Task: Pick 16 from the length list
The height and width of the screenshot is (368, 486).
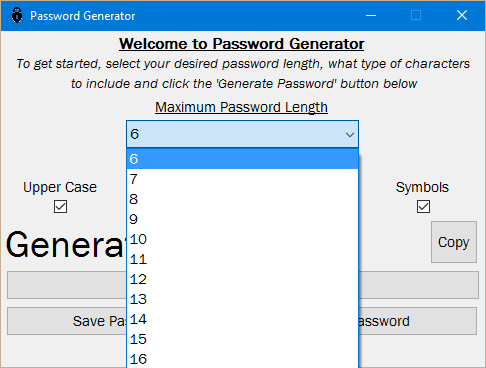Action: 242,359
